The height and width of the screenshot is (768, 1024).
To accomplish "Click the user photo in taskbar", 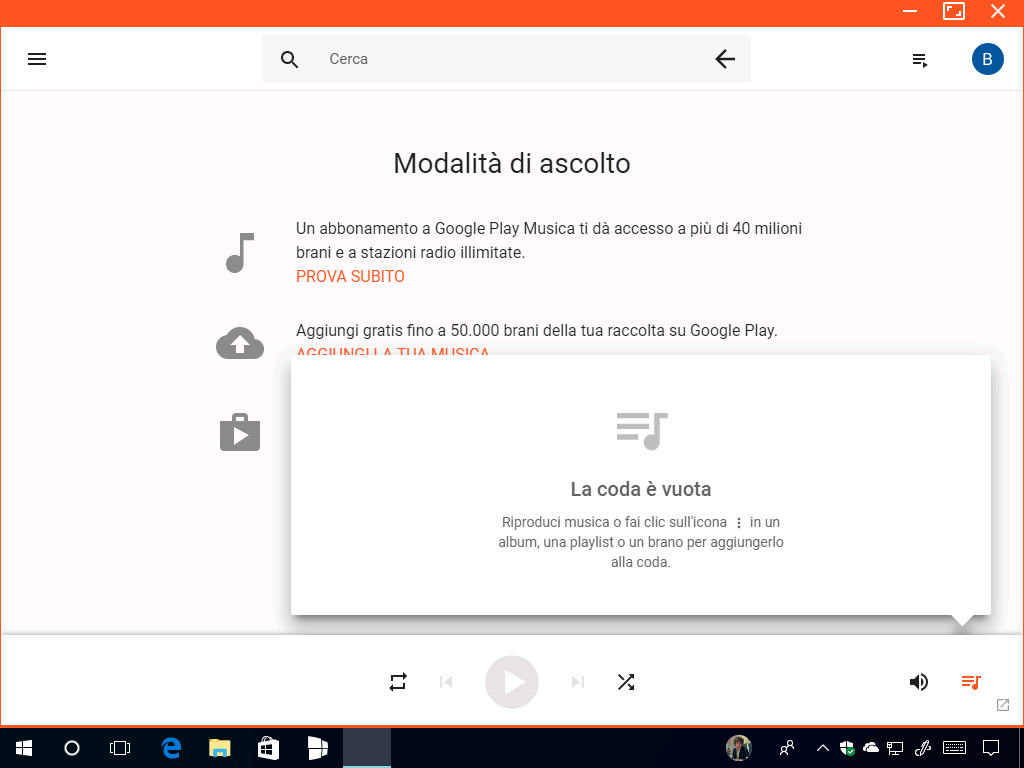I will (x=739, y=748).
